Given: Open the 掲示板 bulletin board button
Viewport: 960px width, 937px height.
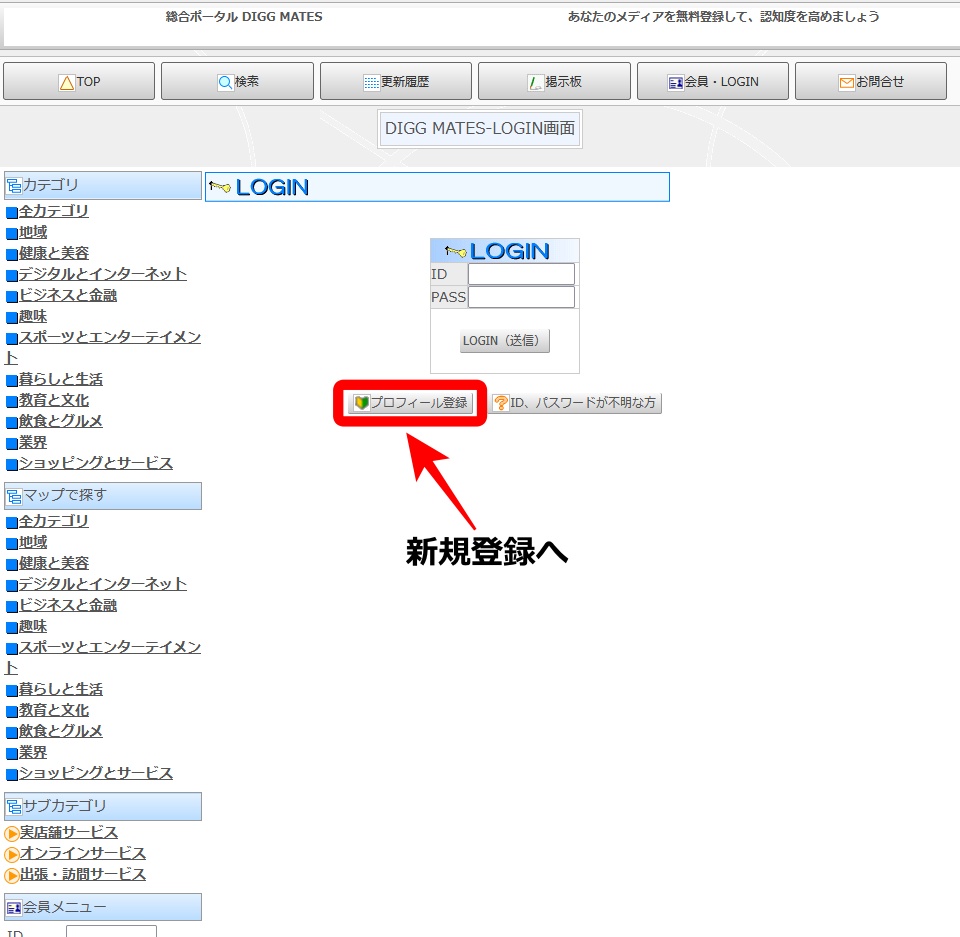Looking at the screenshot, I should [555, 81].
